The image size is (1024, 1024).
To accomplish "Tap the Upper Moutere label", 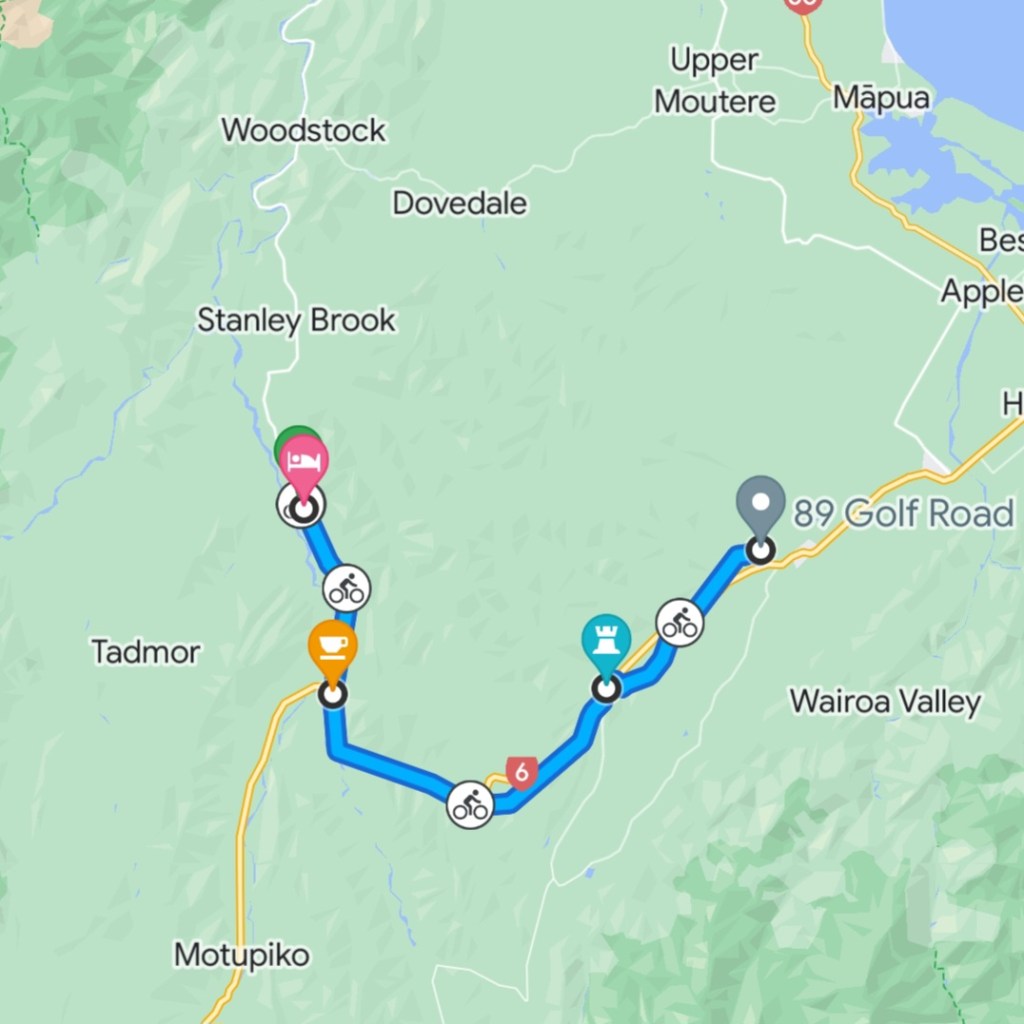I will 715,81.
